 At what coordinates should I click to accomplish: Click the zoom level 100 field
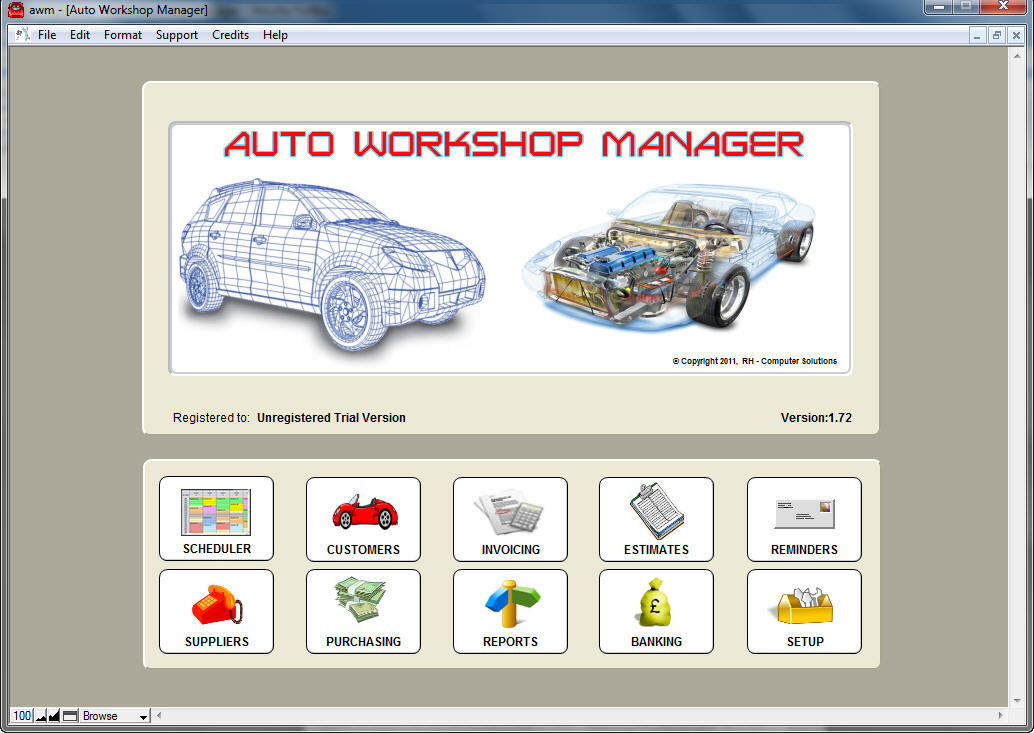(22, 716)
